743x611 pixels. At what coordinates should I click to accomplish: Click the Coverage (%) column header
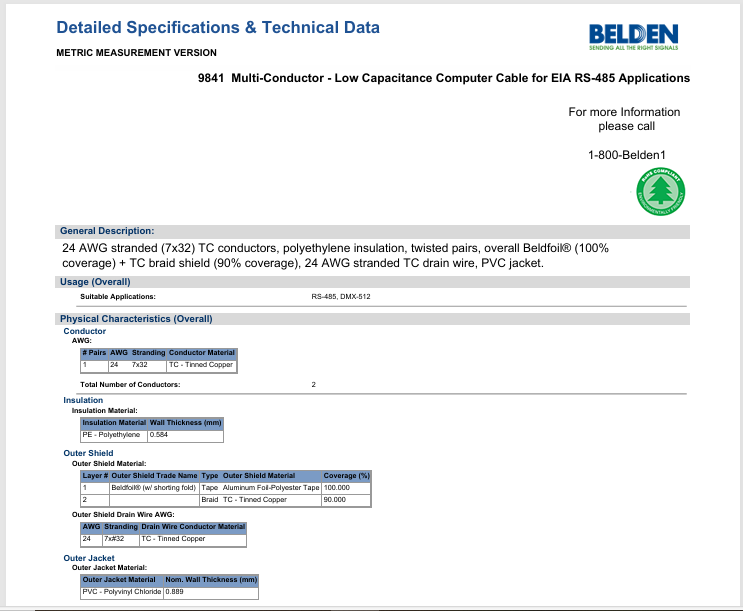point(346,475)
